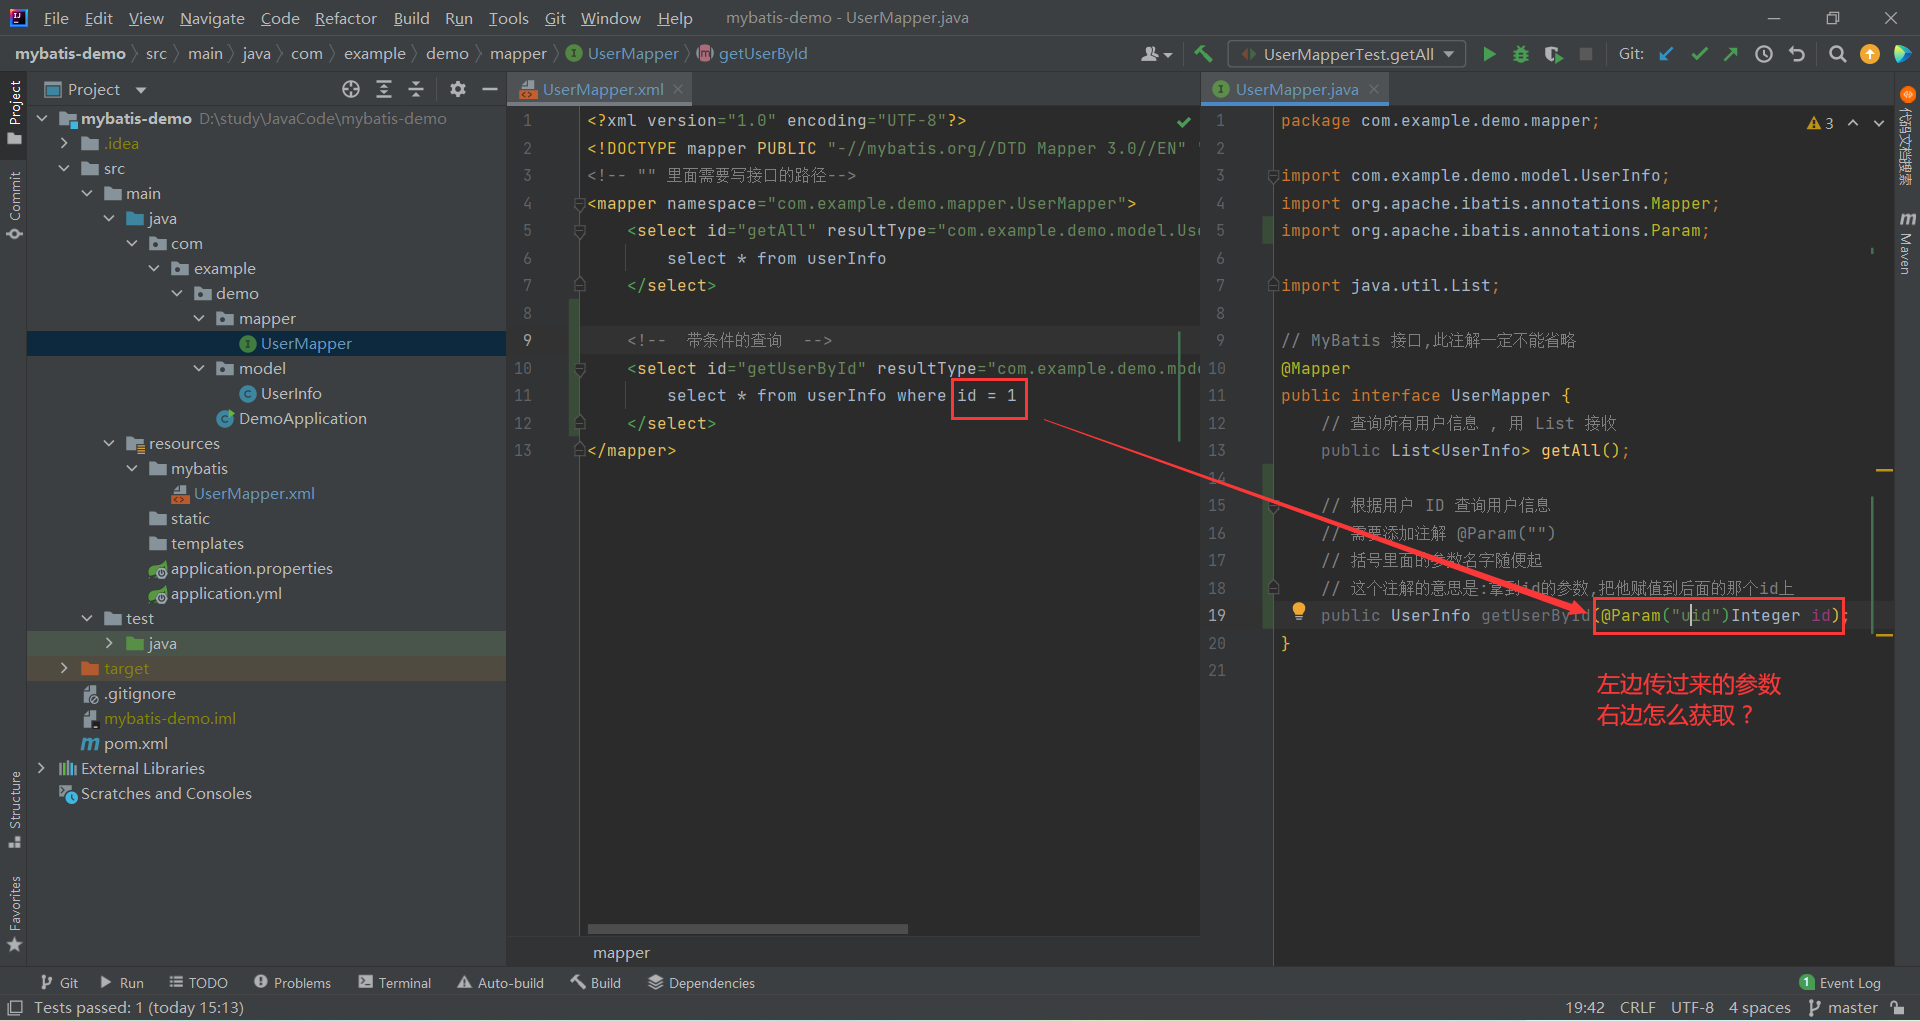Screen dimensions: 1920x1021
Task: Run the UserMapperTest.getAll configuration
Action: [x=1489, y=54]
